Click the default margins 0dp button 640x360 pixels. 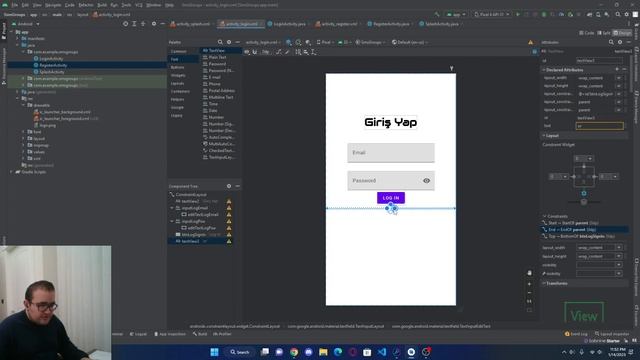(266, 52)
